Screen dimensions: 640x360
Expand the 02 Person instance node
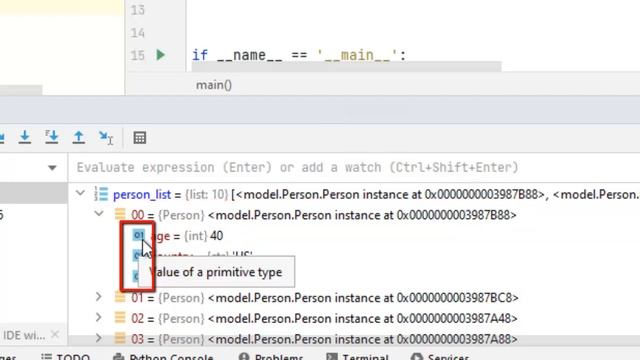[98, 317]
